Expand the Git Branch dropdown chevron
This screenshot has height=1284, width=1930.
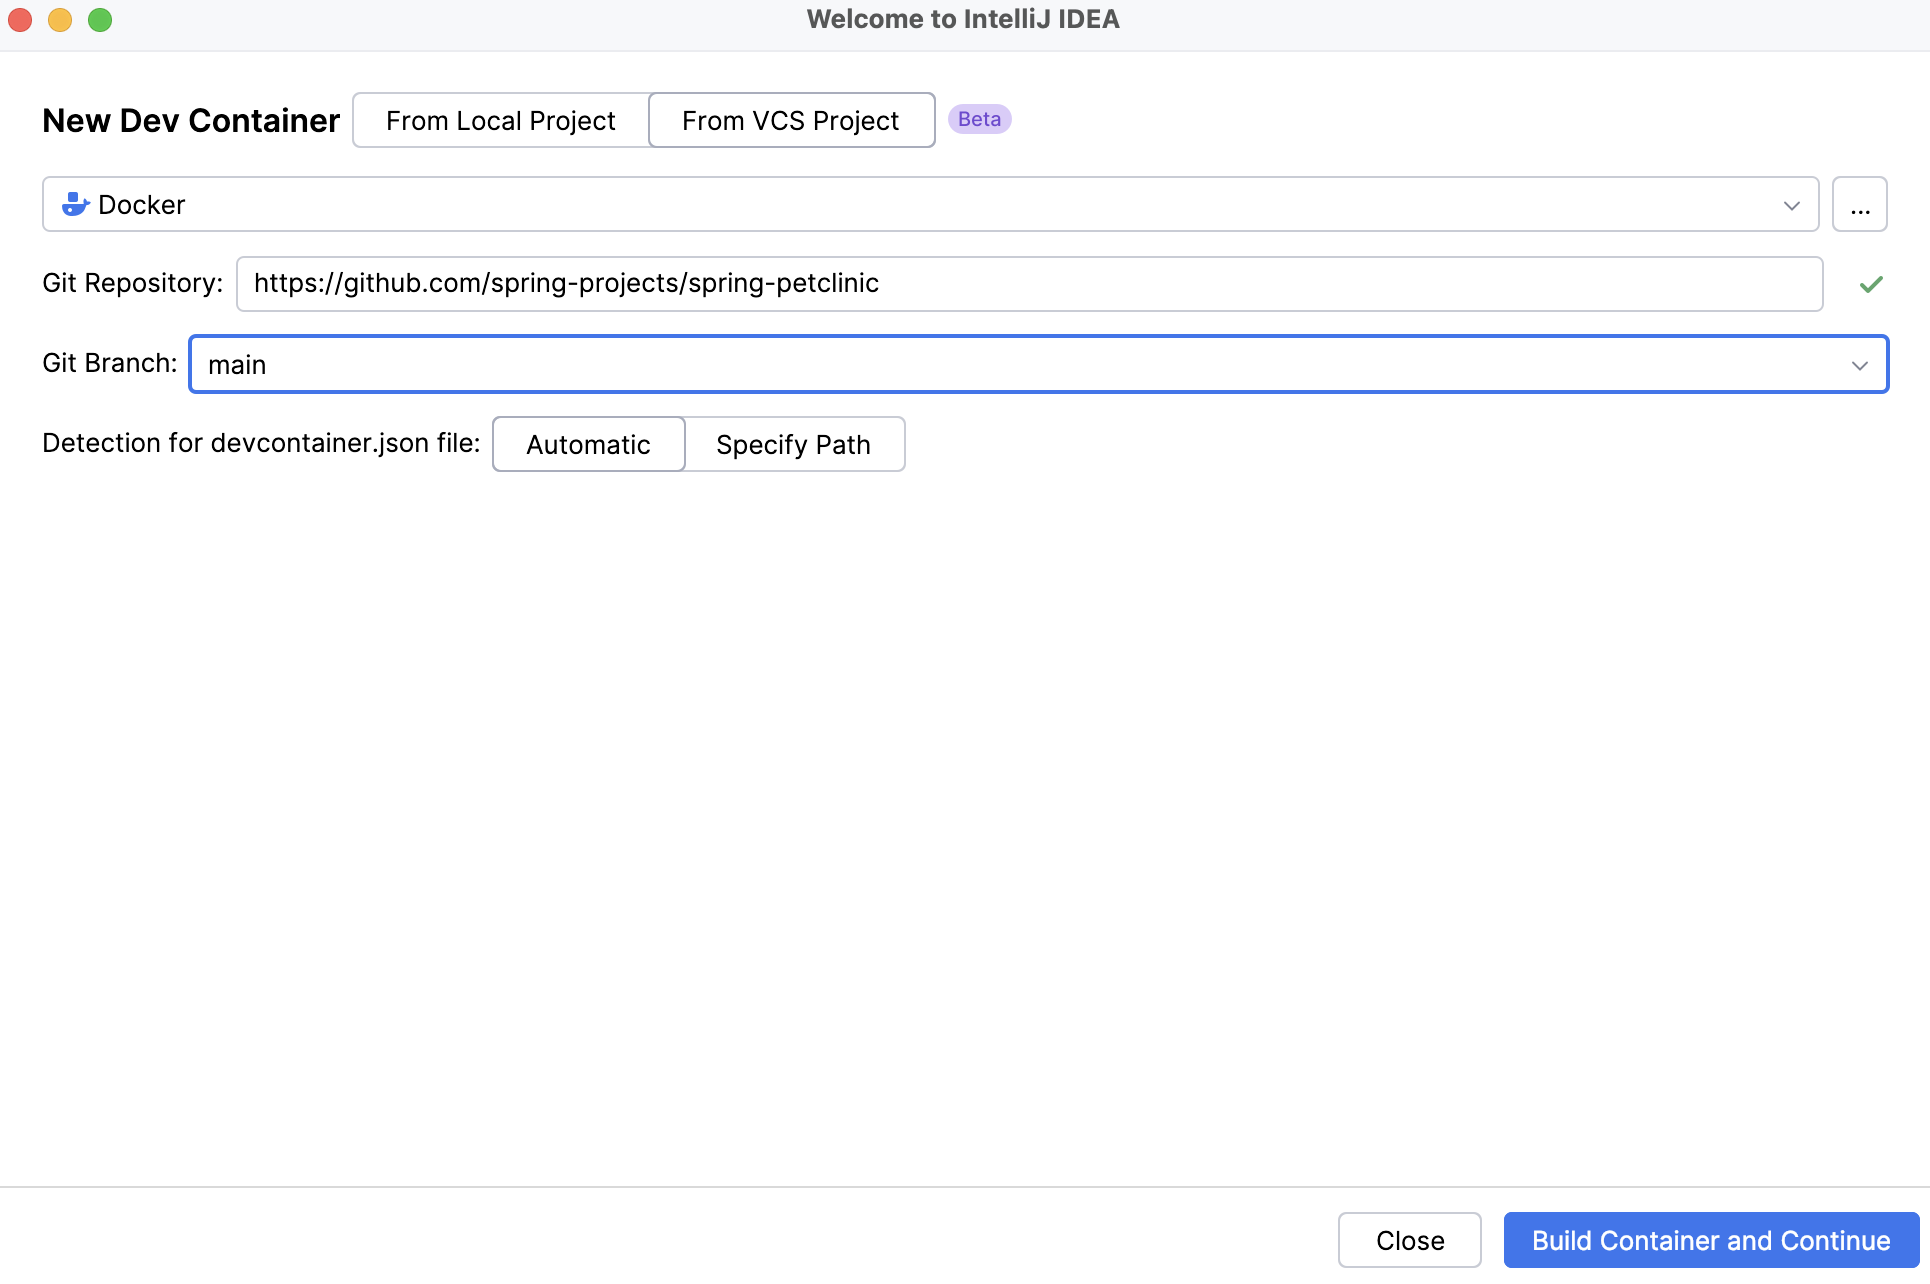[1860, 365]
